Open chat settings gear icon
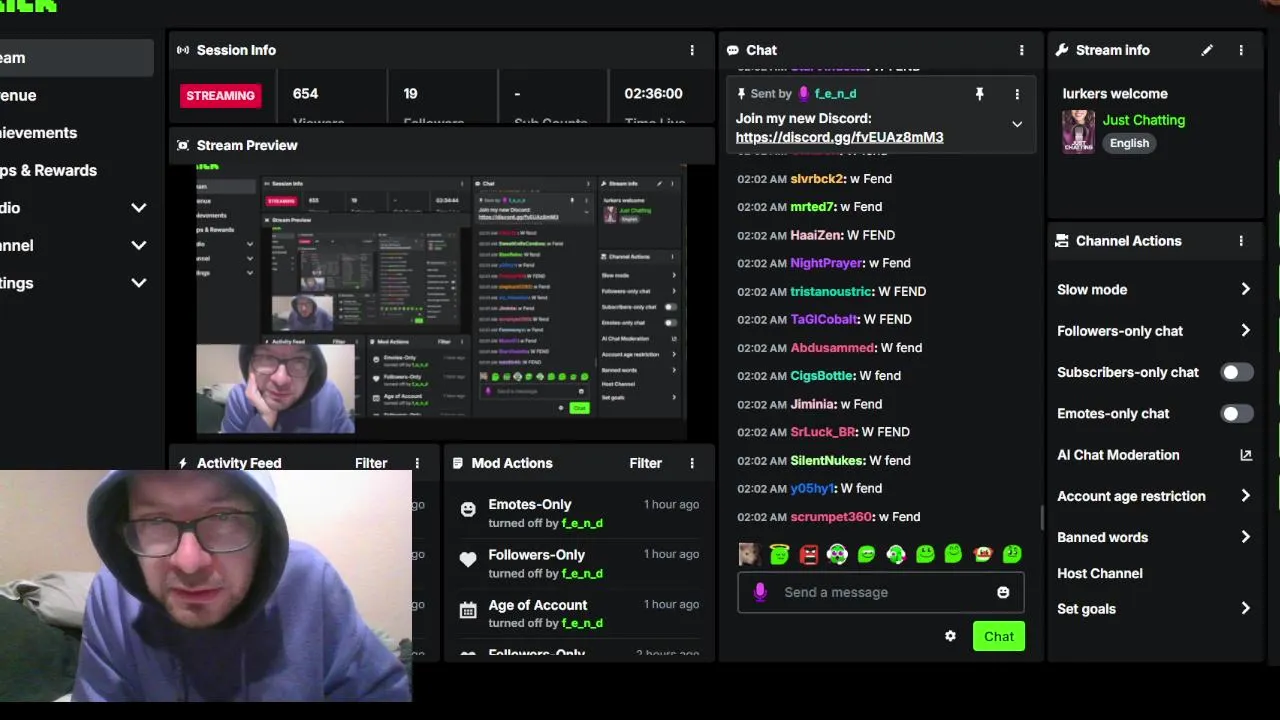This screenshot has height=720, width=1280. click(x=950, y=636)
